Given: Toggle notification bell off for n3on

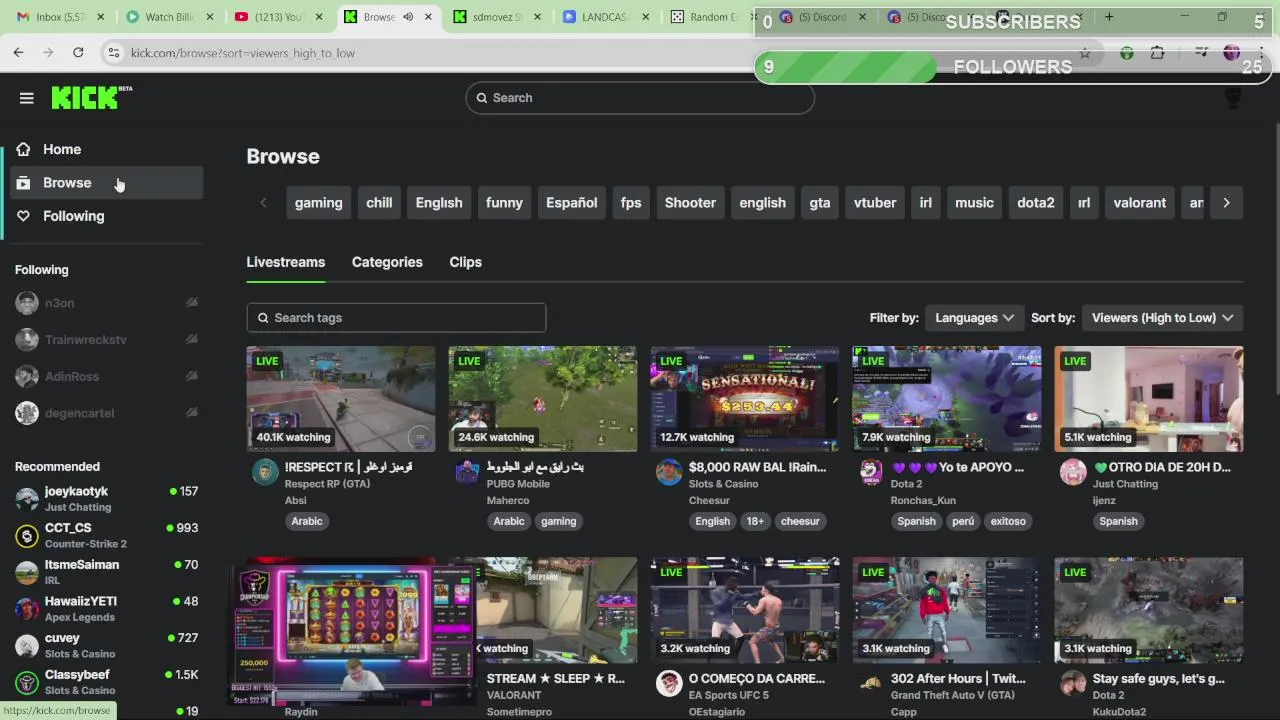Looking at the screenshot, I should (191, 303).
